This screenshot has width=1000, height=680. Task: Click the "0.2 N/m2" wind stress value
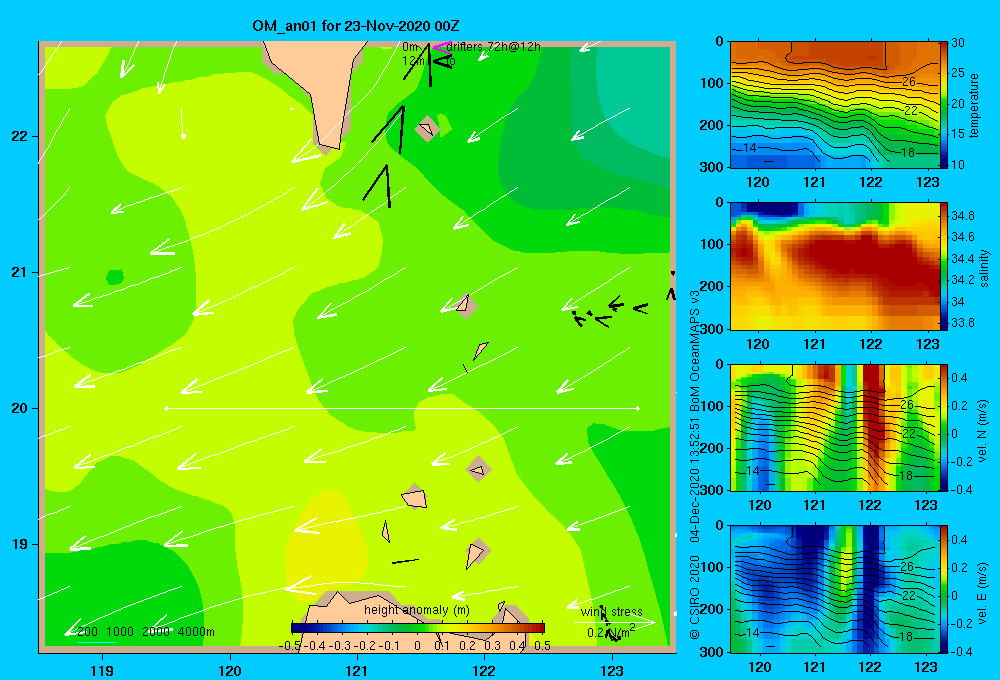(610, 632)
